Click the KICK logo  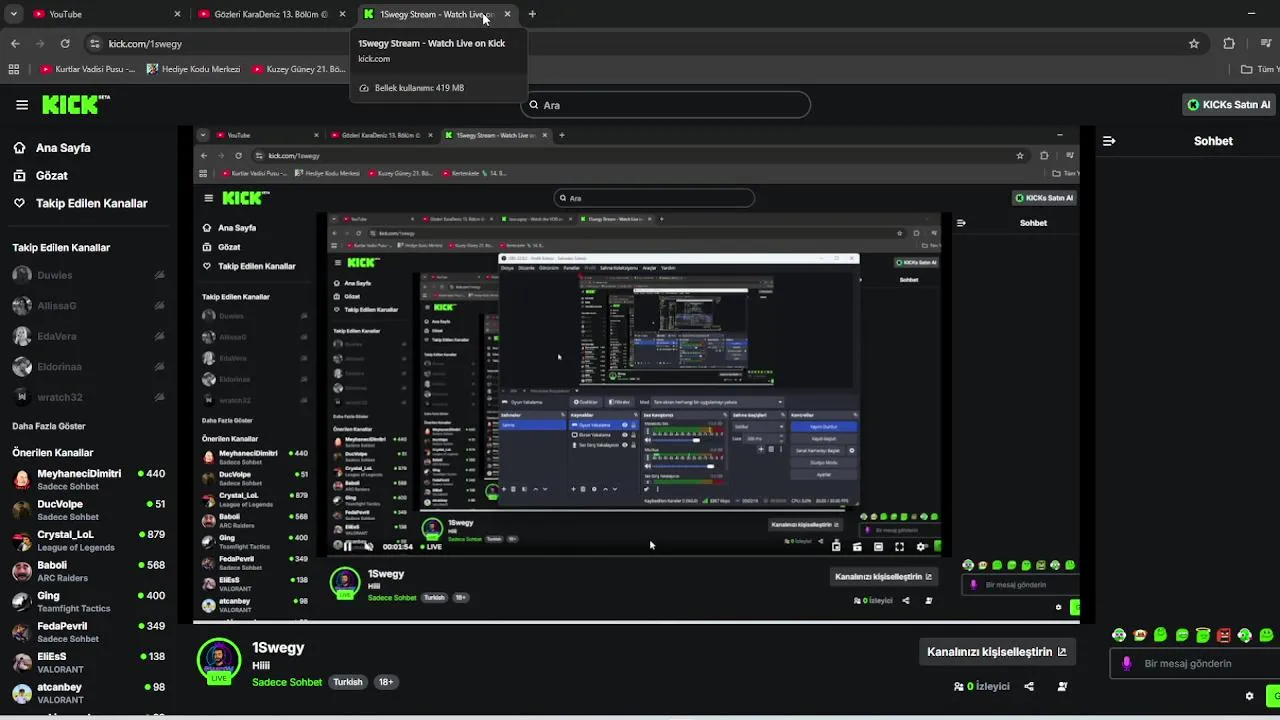pos(75,104)
